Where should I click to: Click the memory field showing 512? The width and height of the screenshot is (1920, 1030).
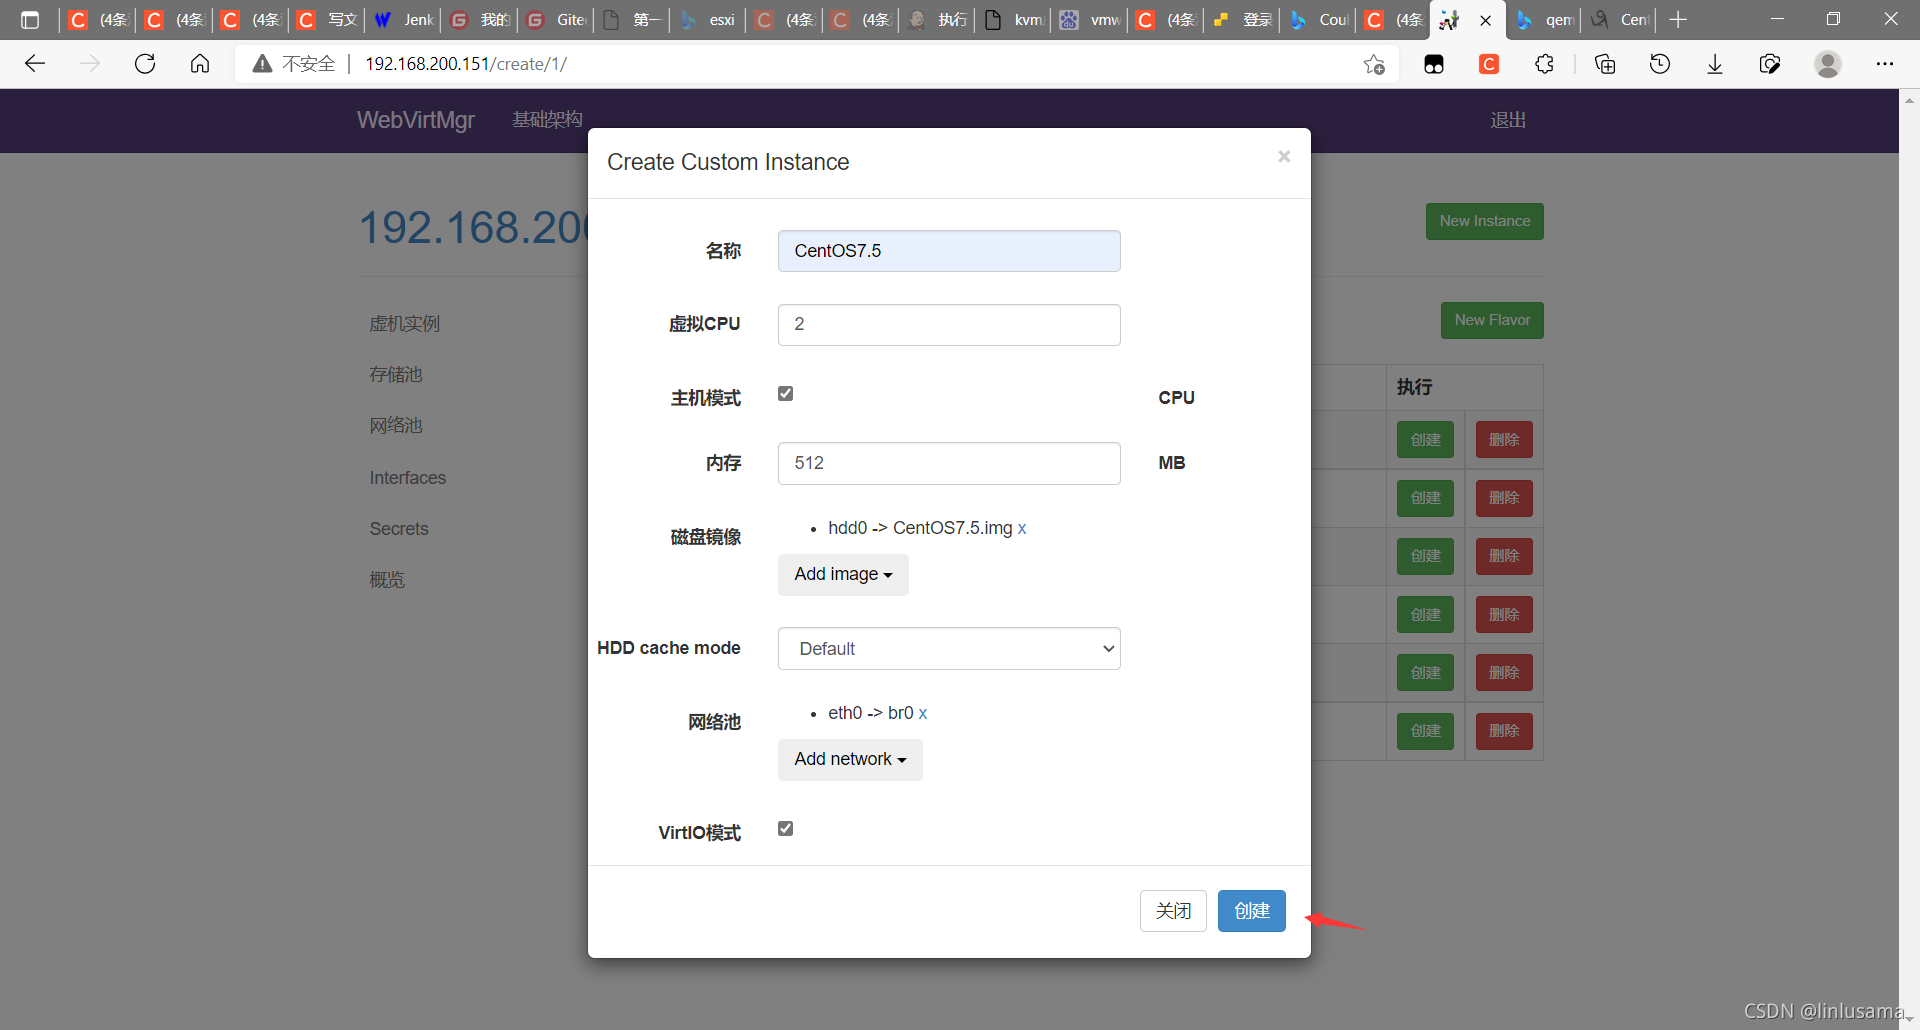coord(949,464)
